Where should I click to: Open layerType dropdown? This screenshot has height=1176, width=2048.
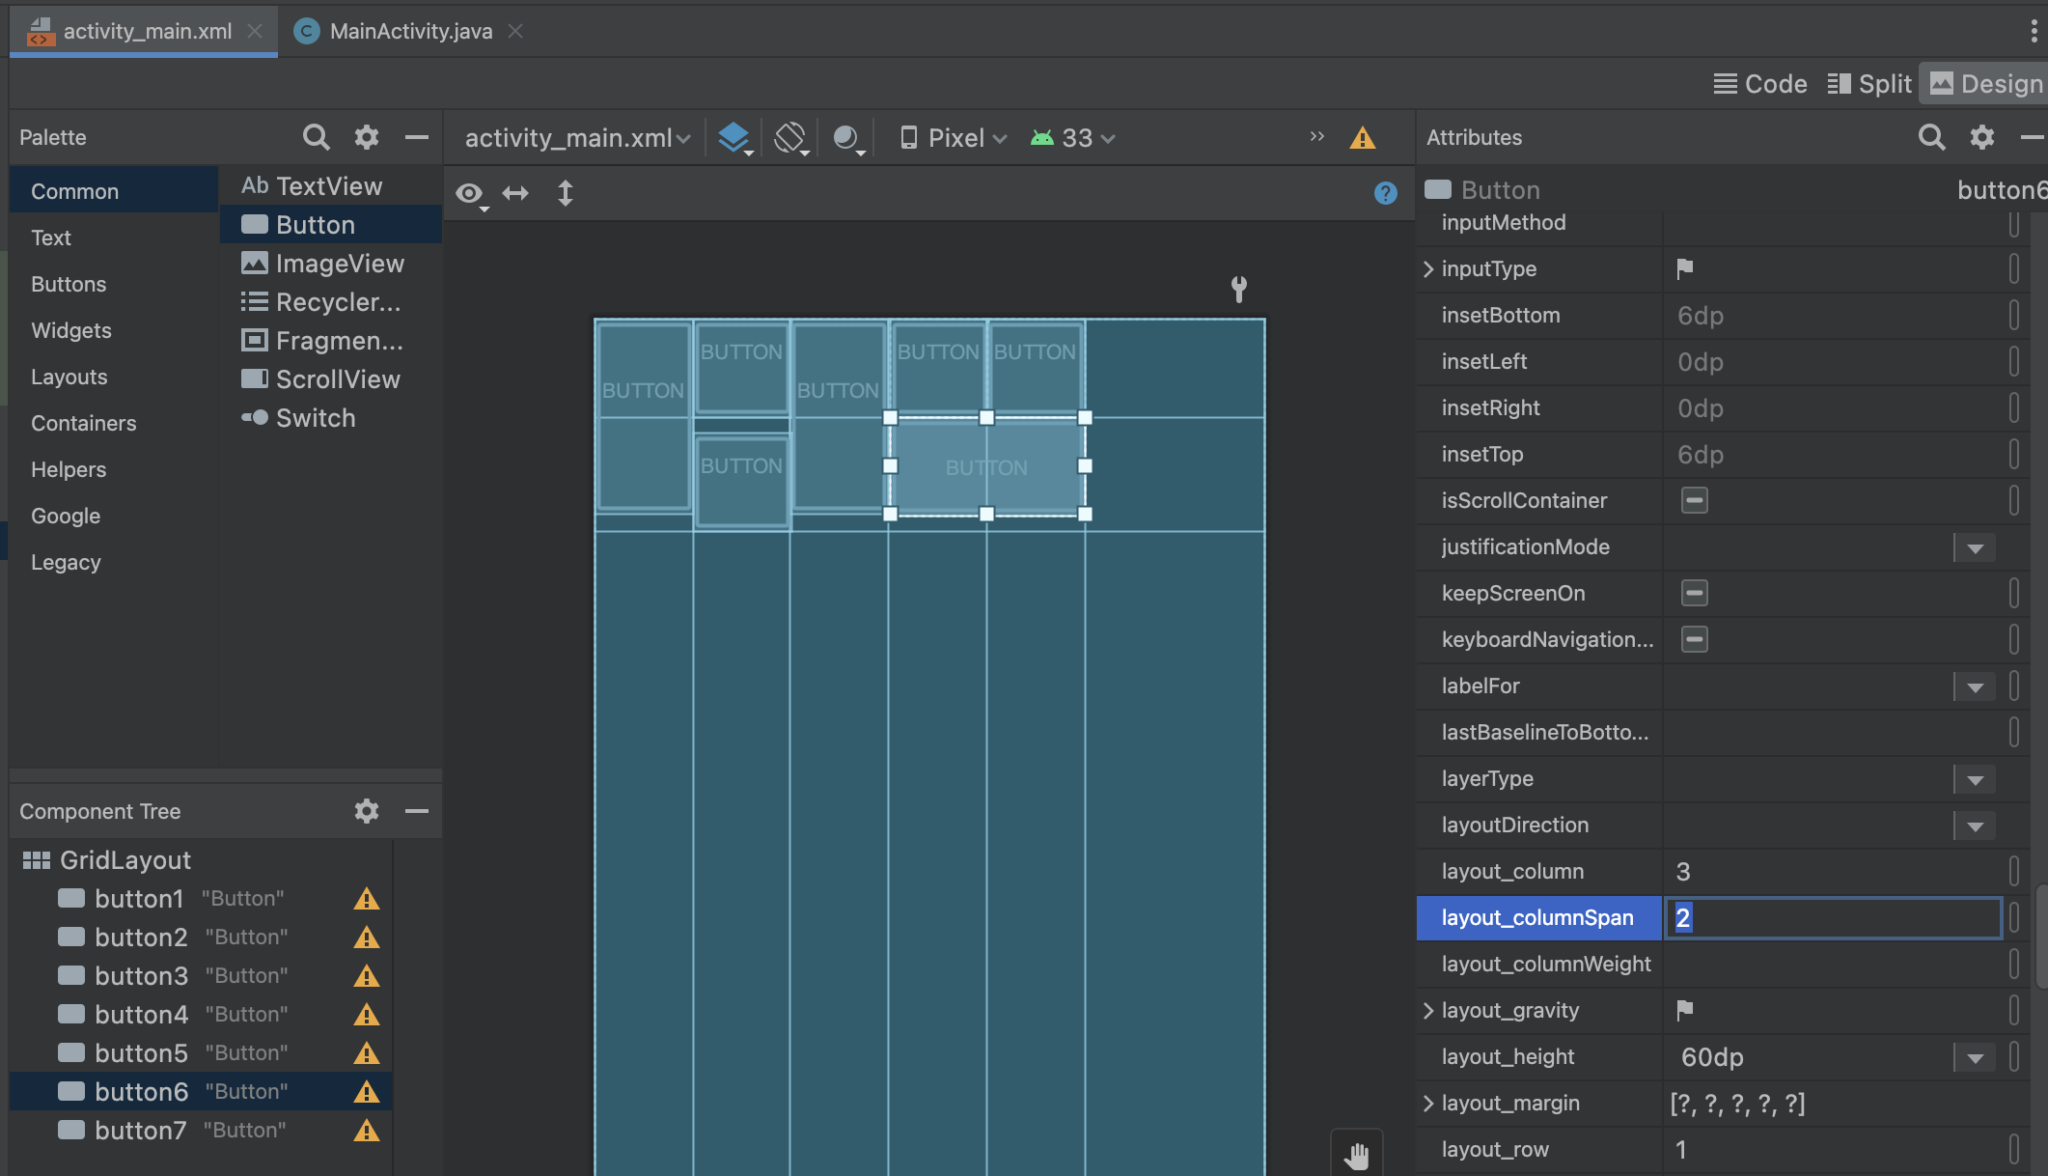[x=1975, y=780]
